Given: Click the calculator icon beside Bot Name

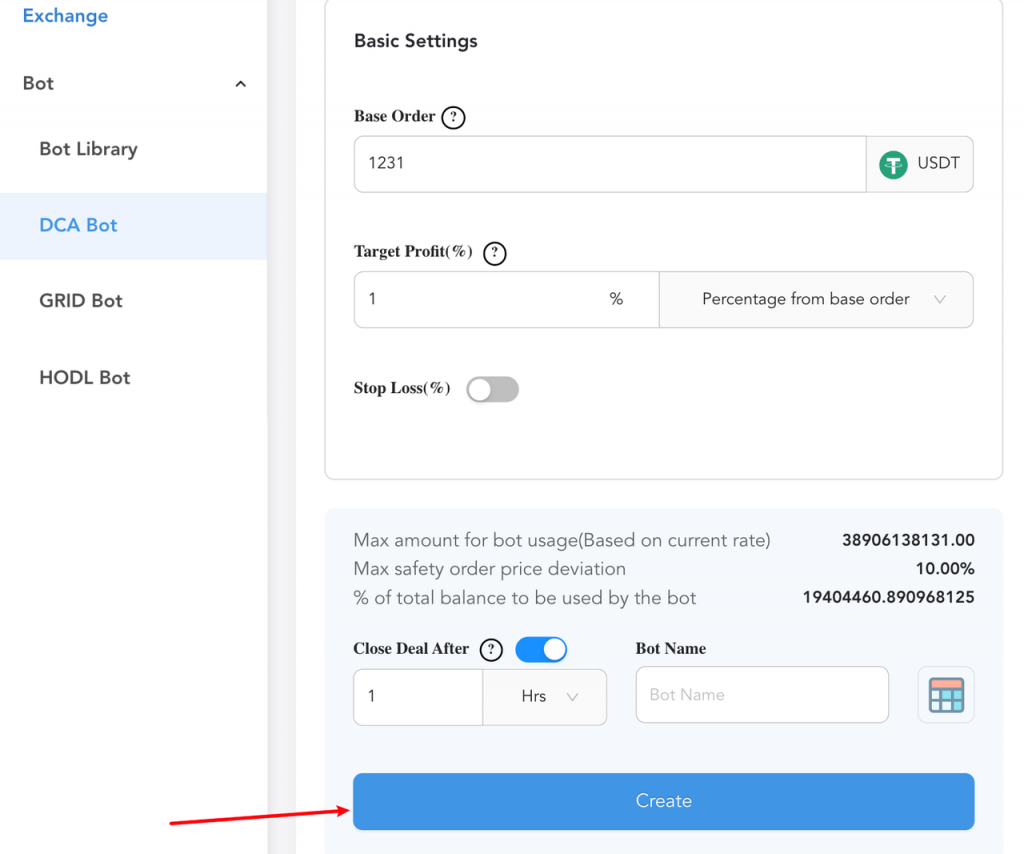Looking at the screenshot, I should click(x=945, y=695).
